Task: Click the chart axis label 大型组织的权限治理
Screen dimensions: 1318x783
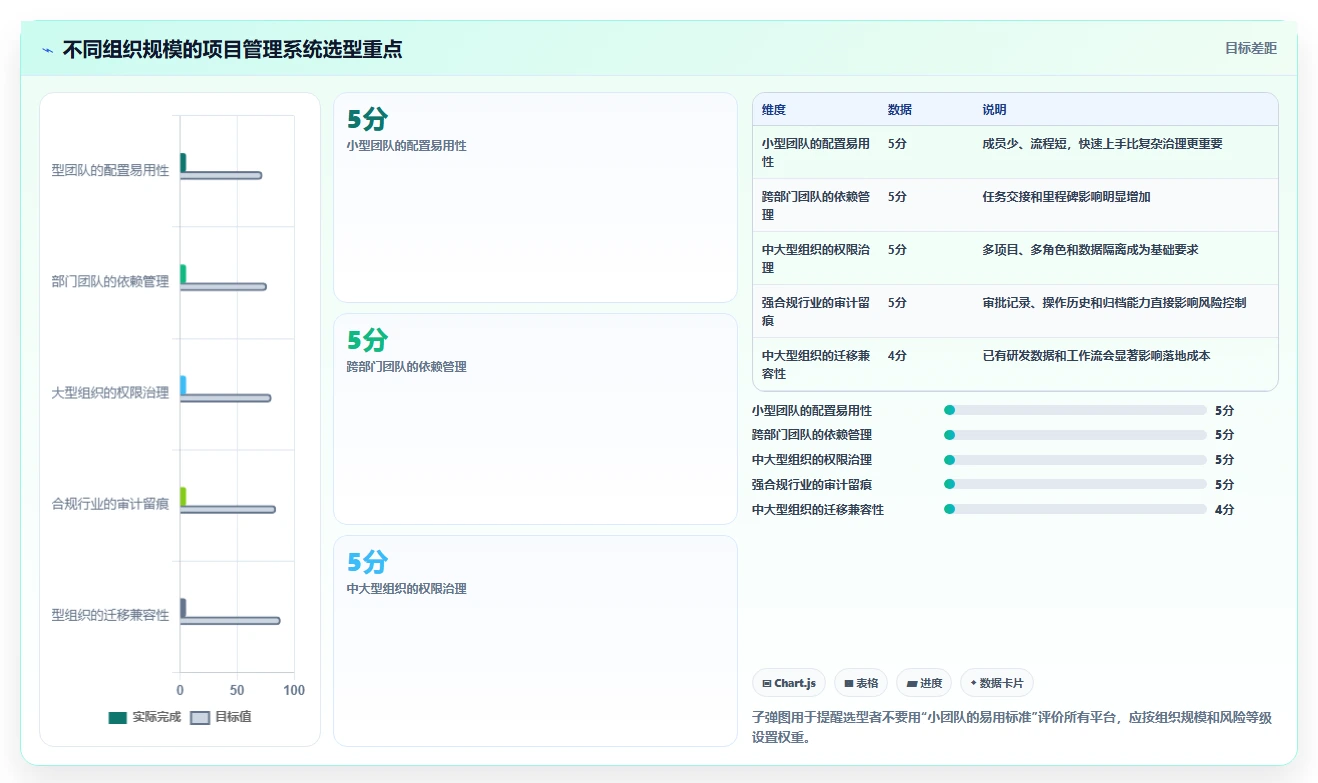Action: point(110,393)
